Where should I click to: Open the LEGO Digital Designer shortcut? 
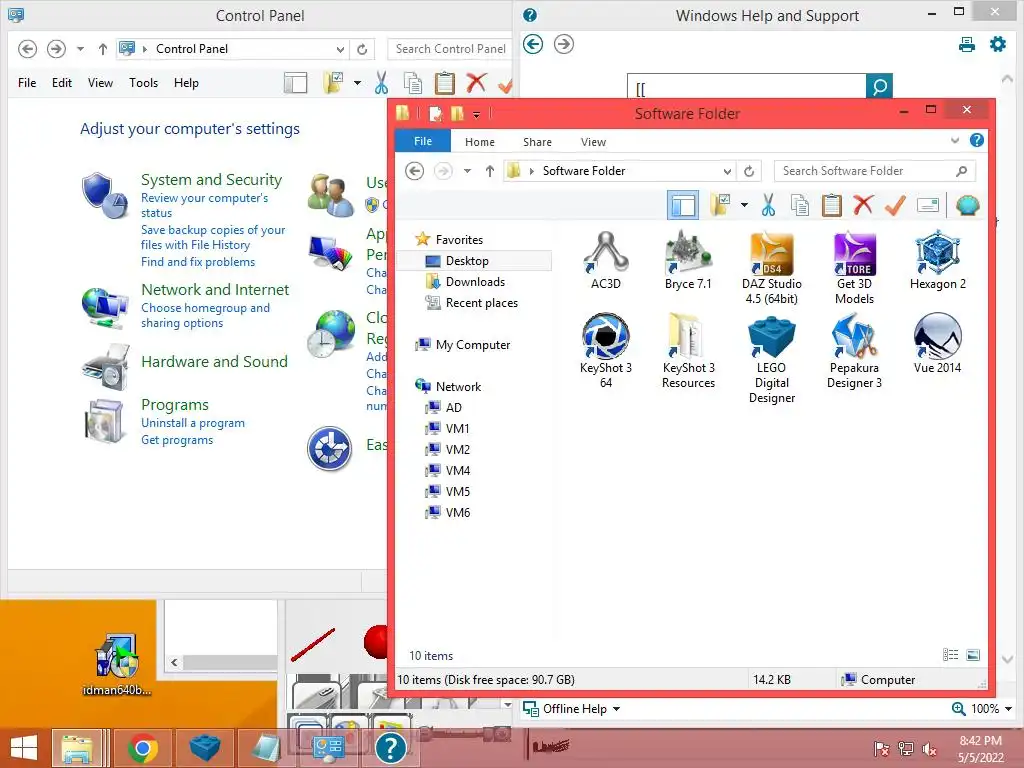(771, 359)
